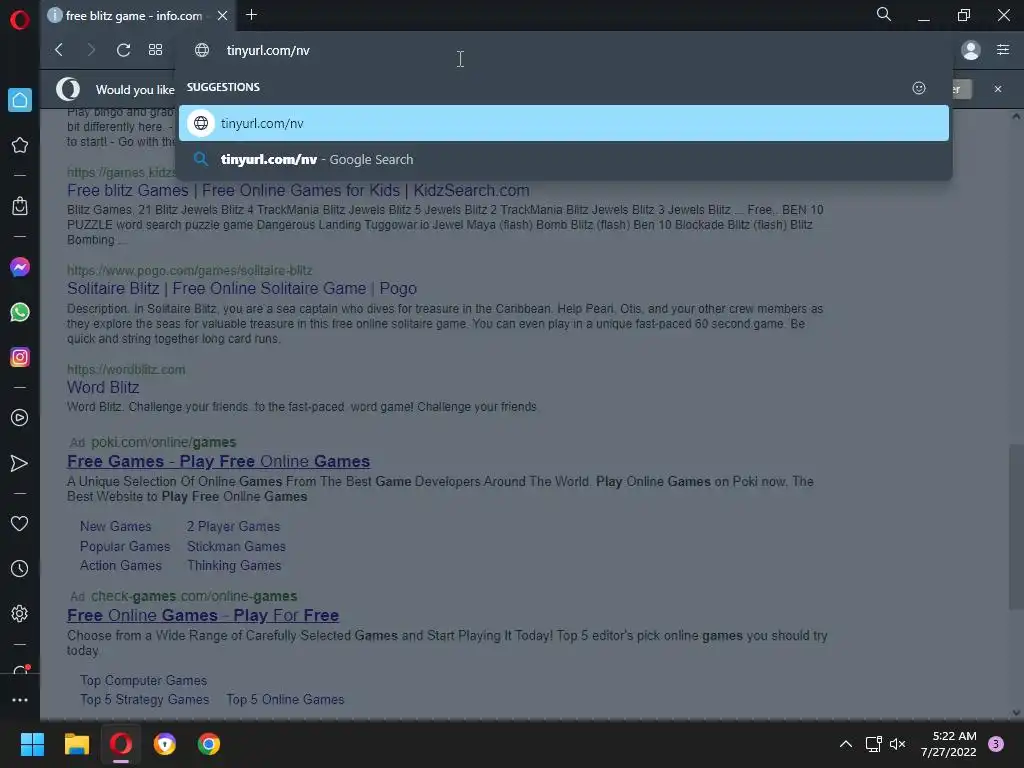Screen dimensions: 1024x768
Task: Click the address bar text field
Action: pos(562,50)
